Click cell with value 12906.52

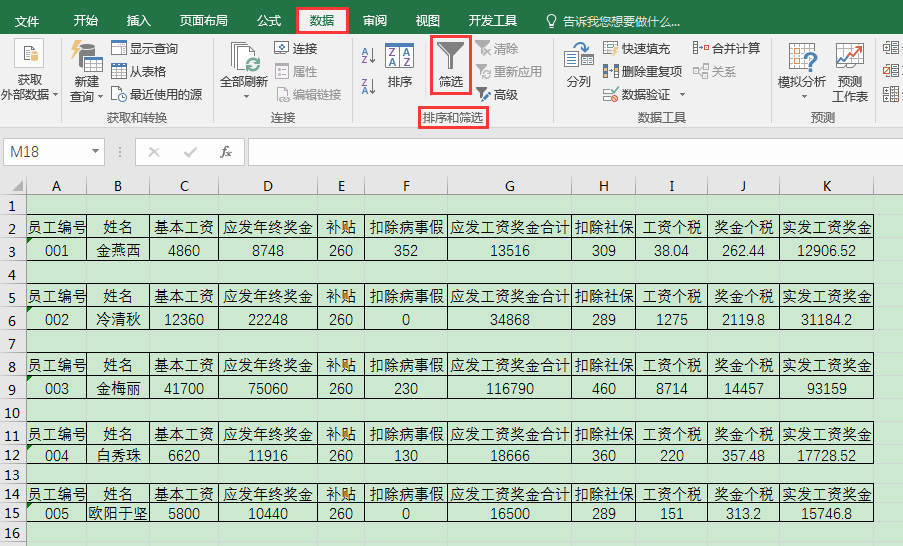click(x=826, y=251)
